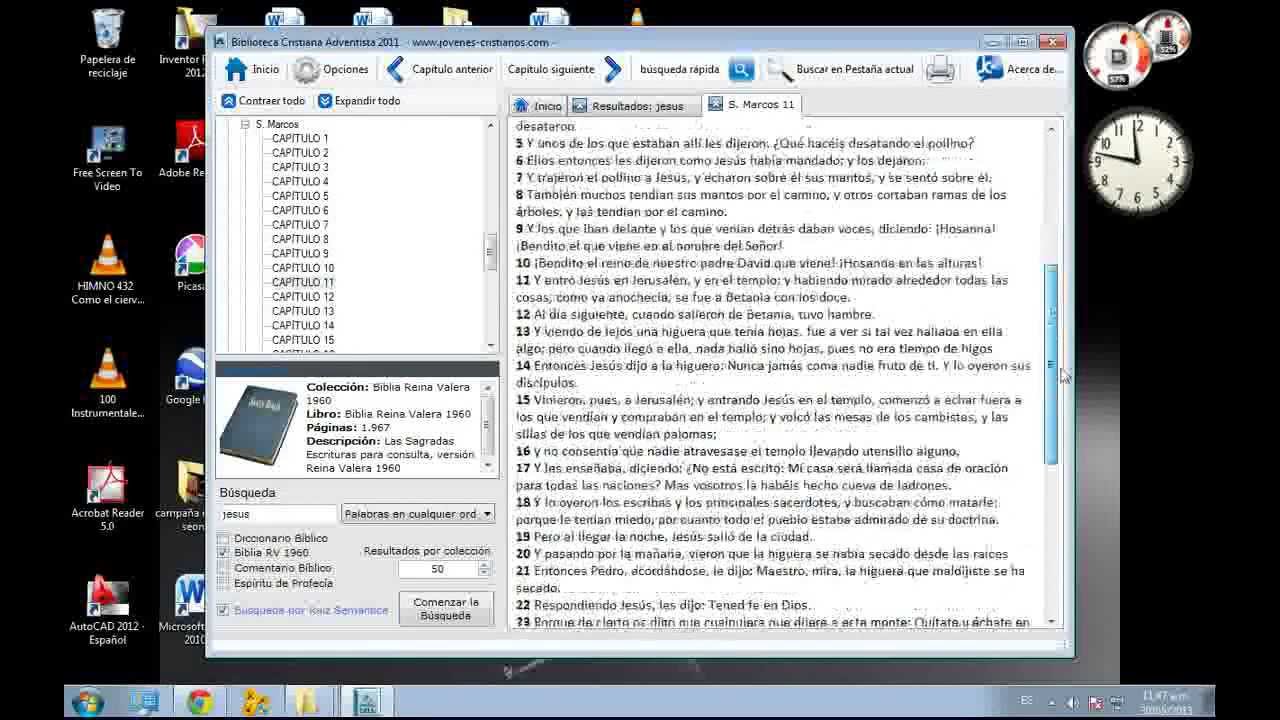Click CAPITULO 3 tree row
This screenshot has width=1280, height=720.
(300, 167)
